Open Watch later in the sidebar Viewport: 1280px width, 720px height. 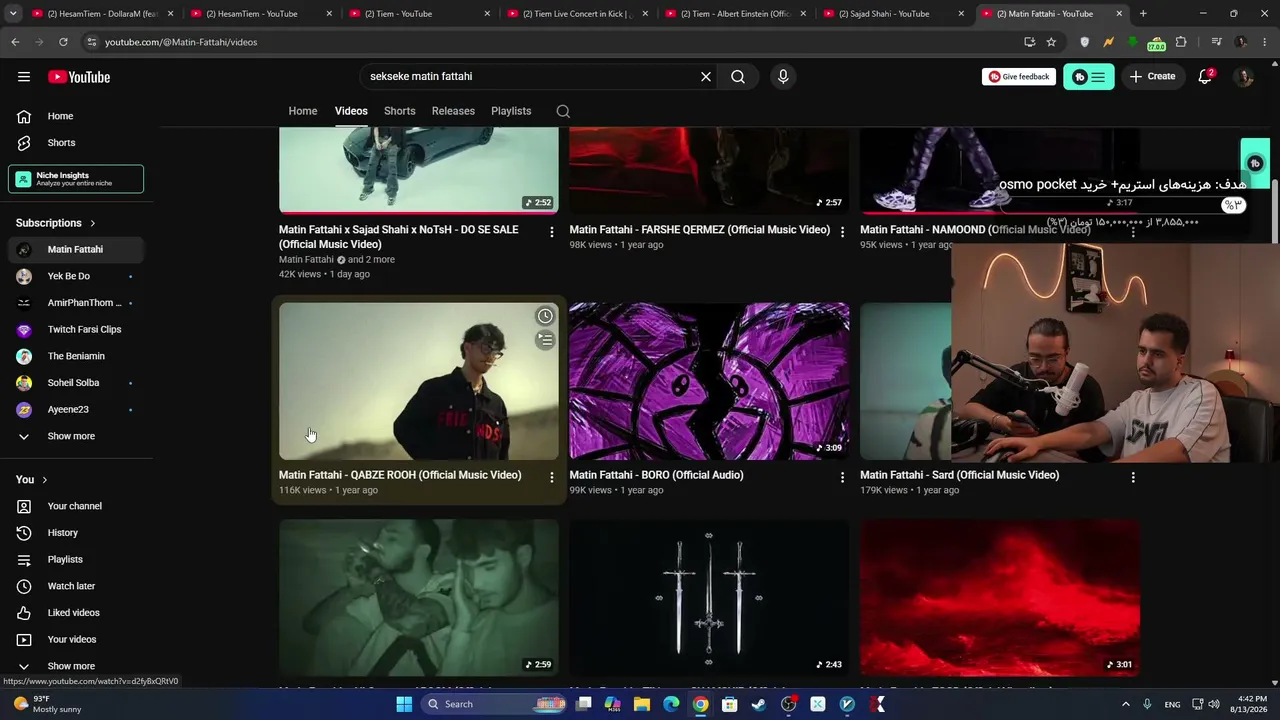[76, 586]
